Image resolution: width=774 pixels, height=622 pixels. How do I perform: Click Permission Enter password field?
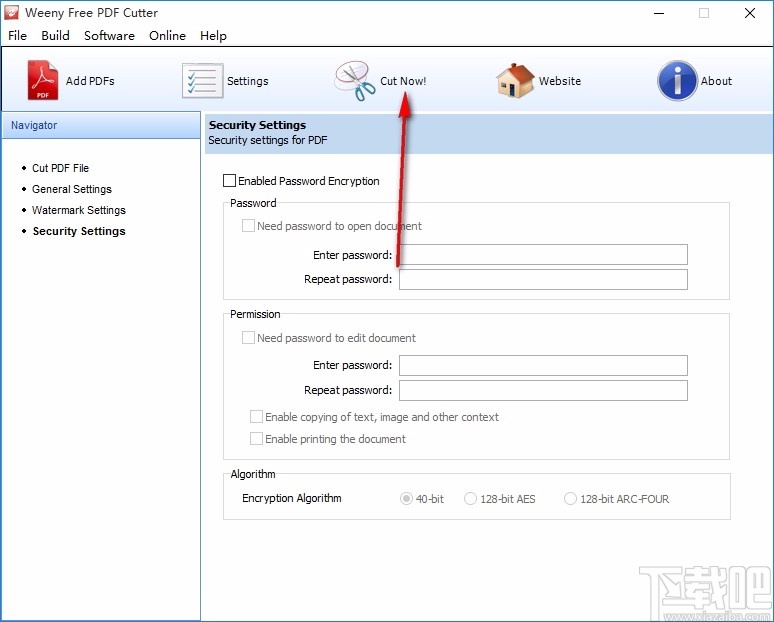[543, 365]
